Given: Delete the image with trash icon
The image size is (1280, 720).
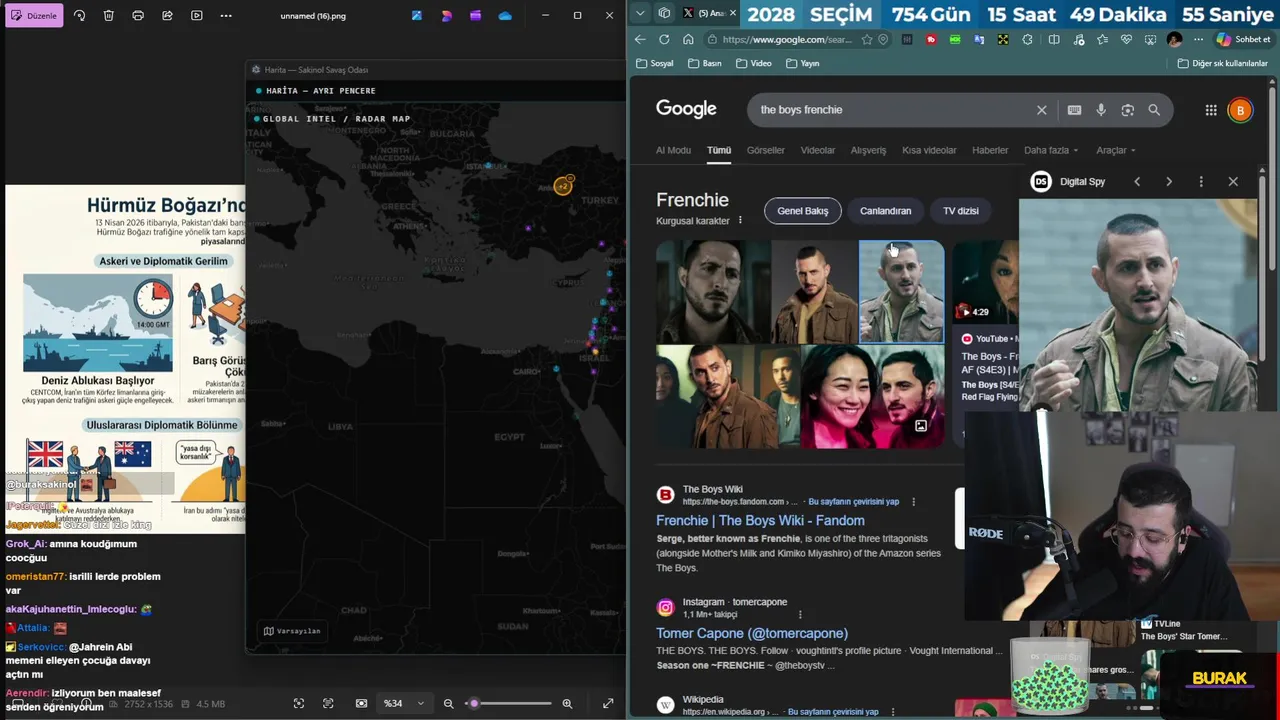Looking at the screenshot, I should point(108,16).
